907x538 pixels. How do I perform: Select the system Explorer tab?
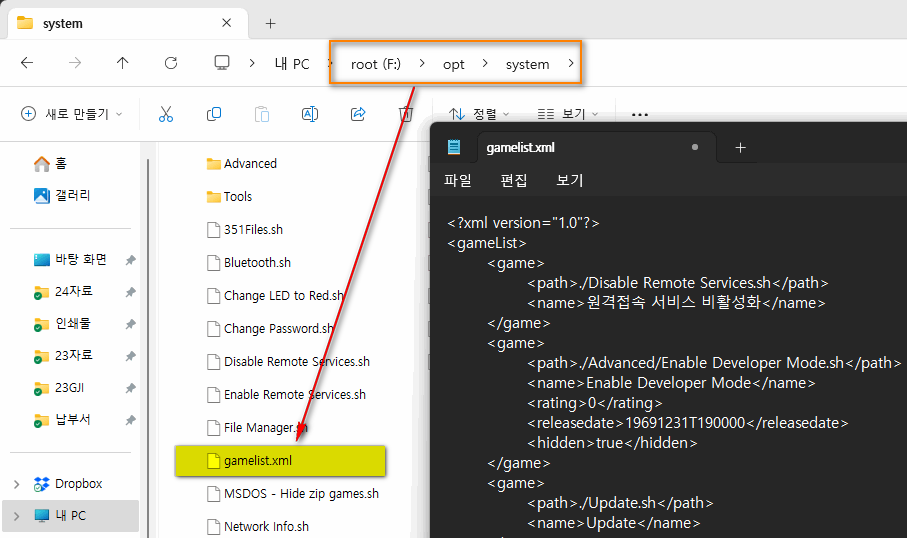[x=127, y=23]
